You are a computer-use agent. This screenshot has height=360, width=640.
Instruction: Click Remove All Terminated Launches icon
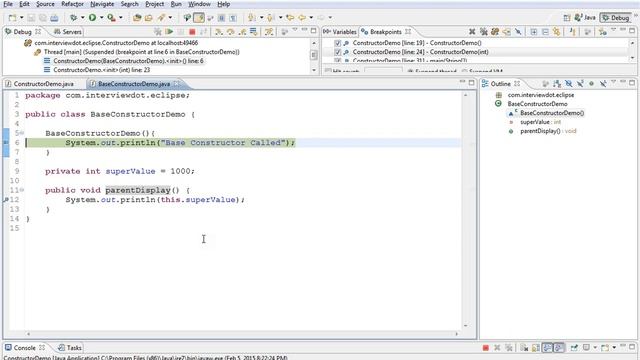point(158,31)
